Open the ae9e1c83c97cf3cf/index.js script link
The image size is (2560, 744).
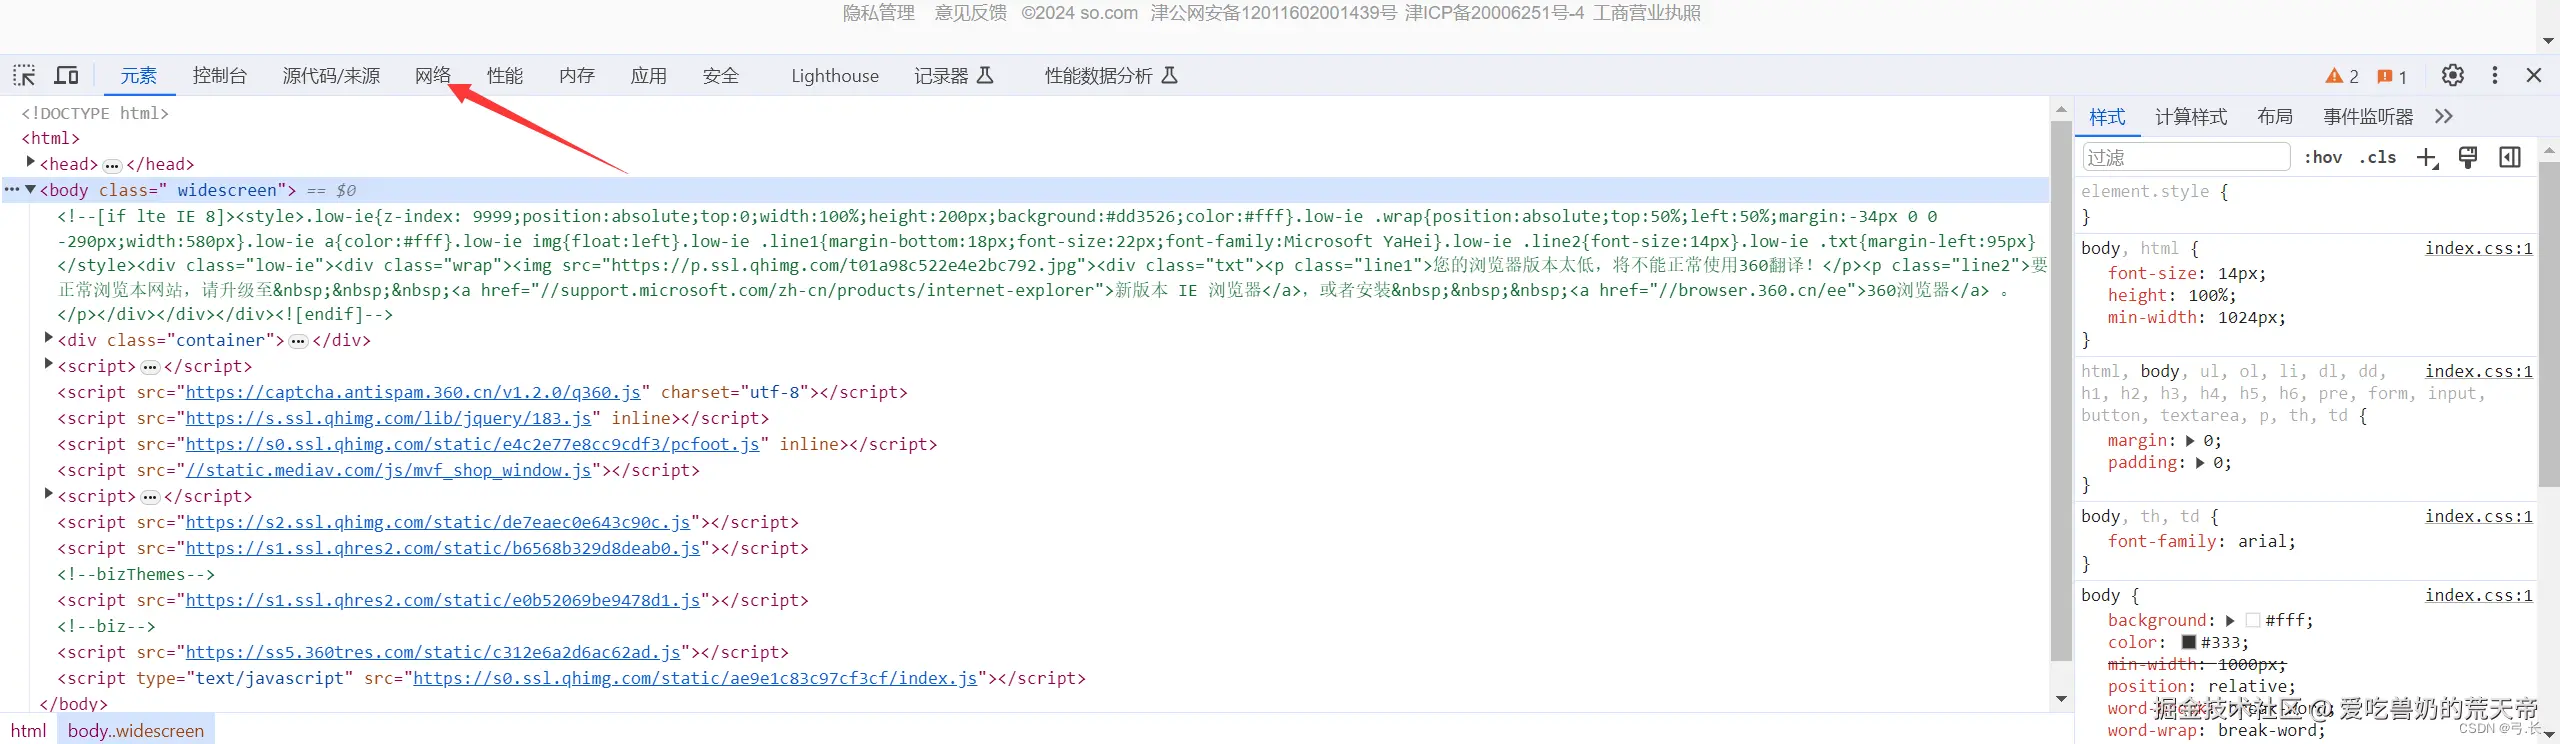click(695, 678)
